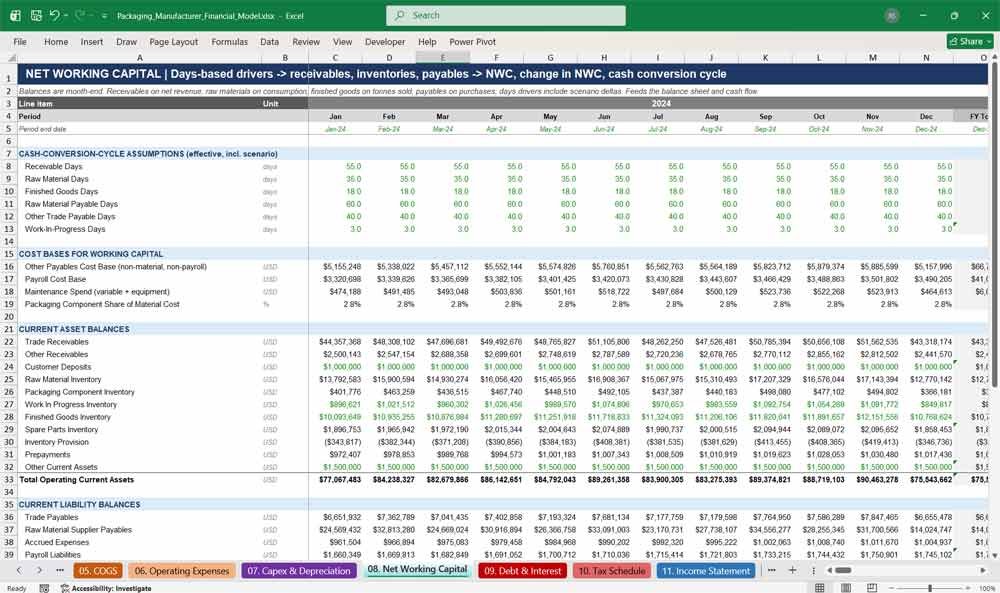Click the ellipsis before the 05. COGS tab
This screenshot has height=593, width=1000.
[x=60, y=571]
